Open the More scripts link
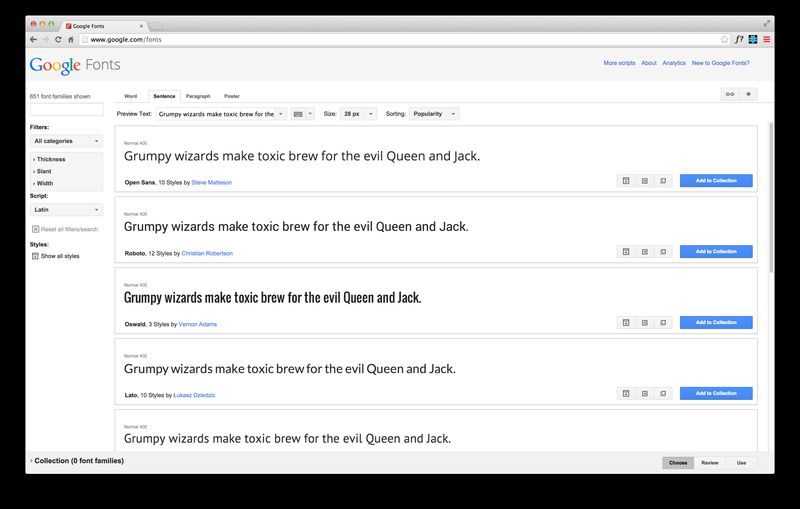Viewport: 800px width, 509px height. [x=619, y=63]
